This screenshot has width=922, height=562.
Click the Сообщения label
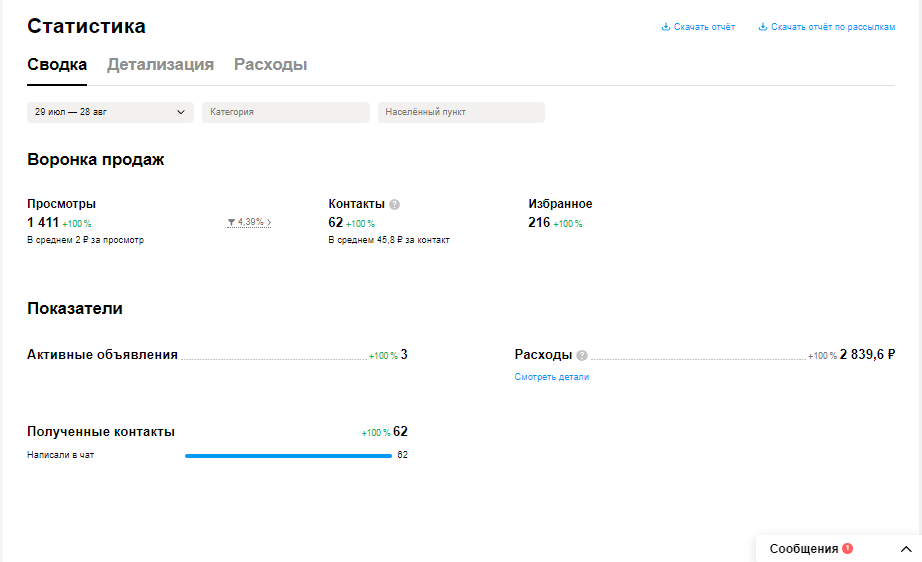pos(804,548)
